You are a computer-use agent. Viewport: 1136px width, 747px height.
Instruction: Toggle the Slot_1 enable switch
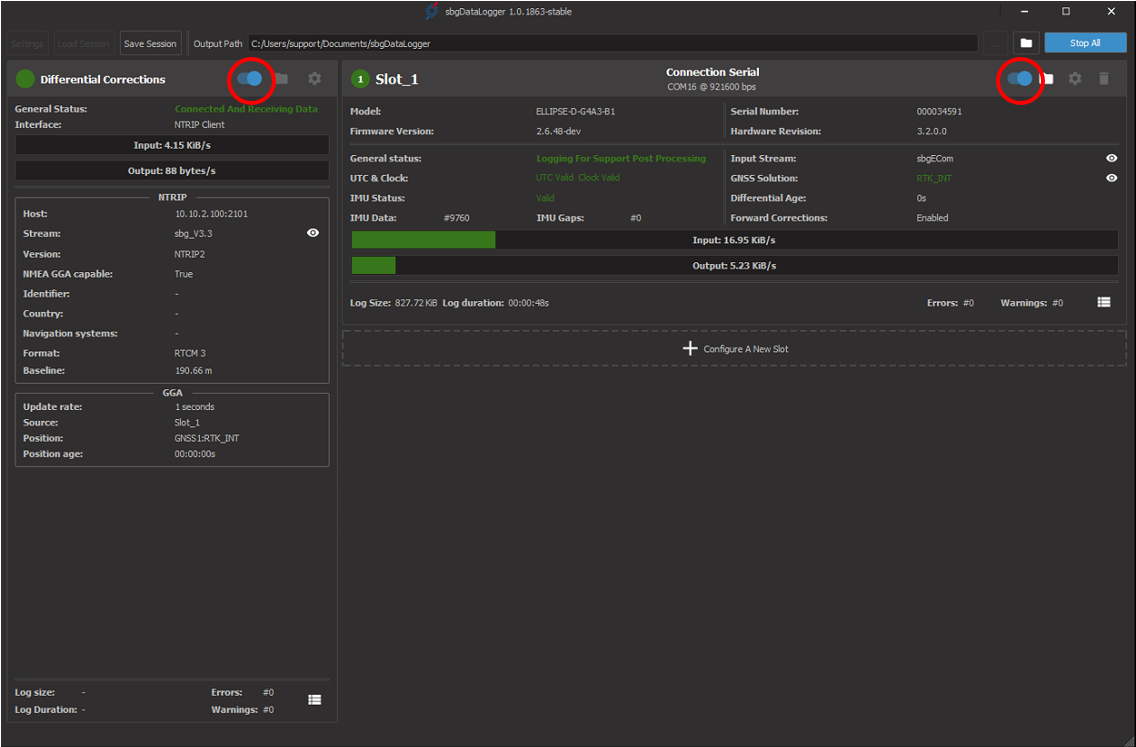point(1019,79)
